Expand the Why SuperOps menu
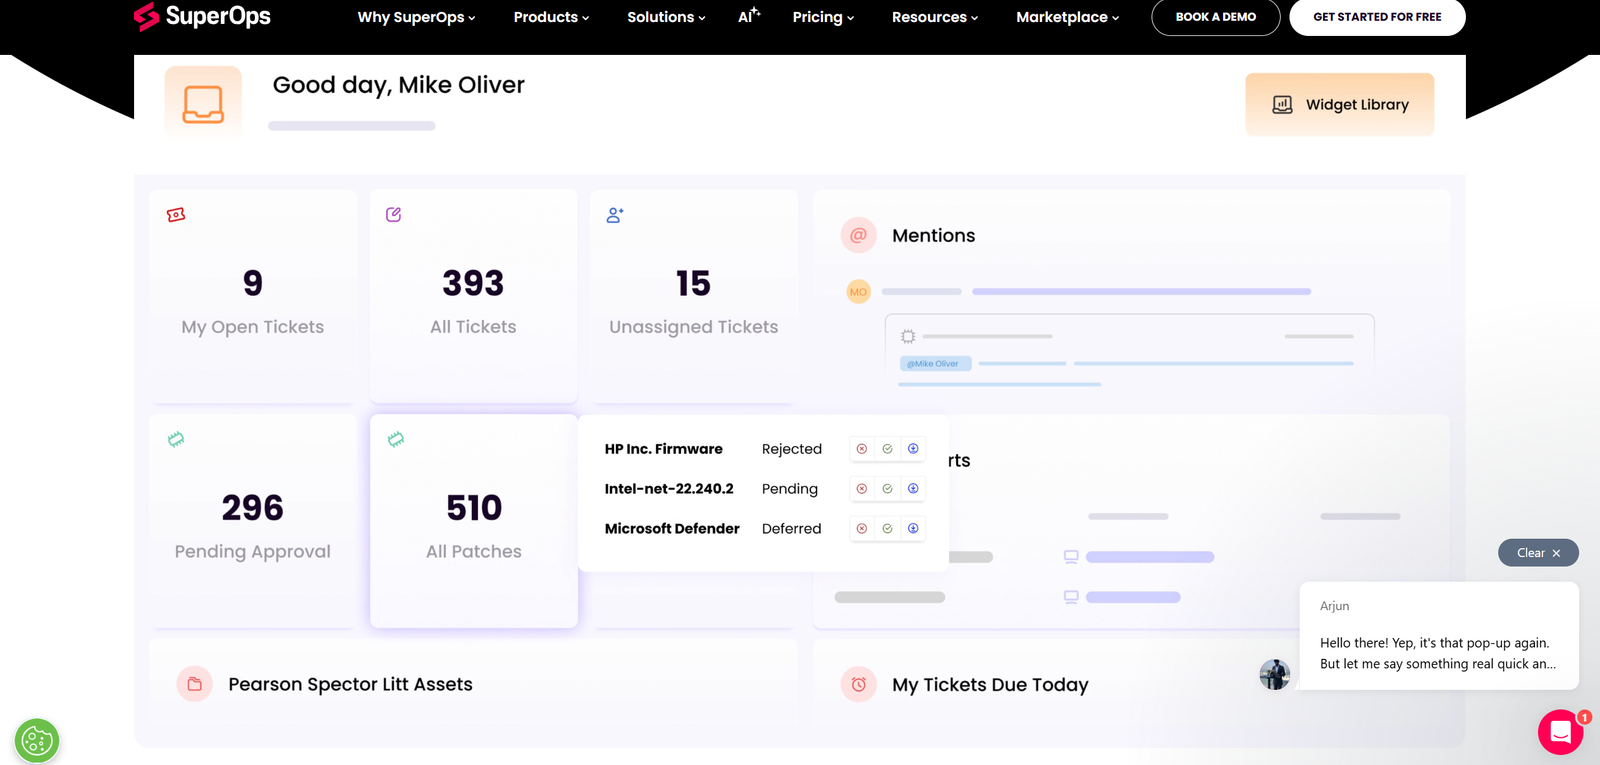Screen dimensions: 1600x765 click(416, 17)
